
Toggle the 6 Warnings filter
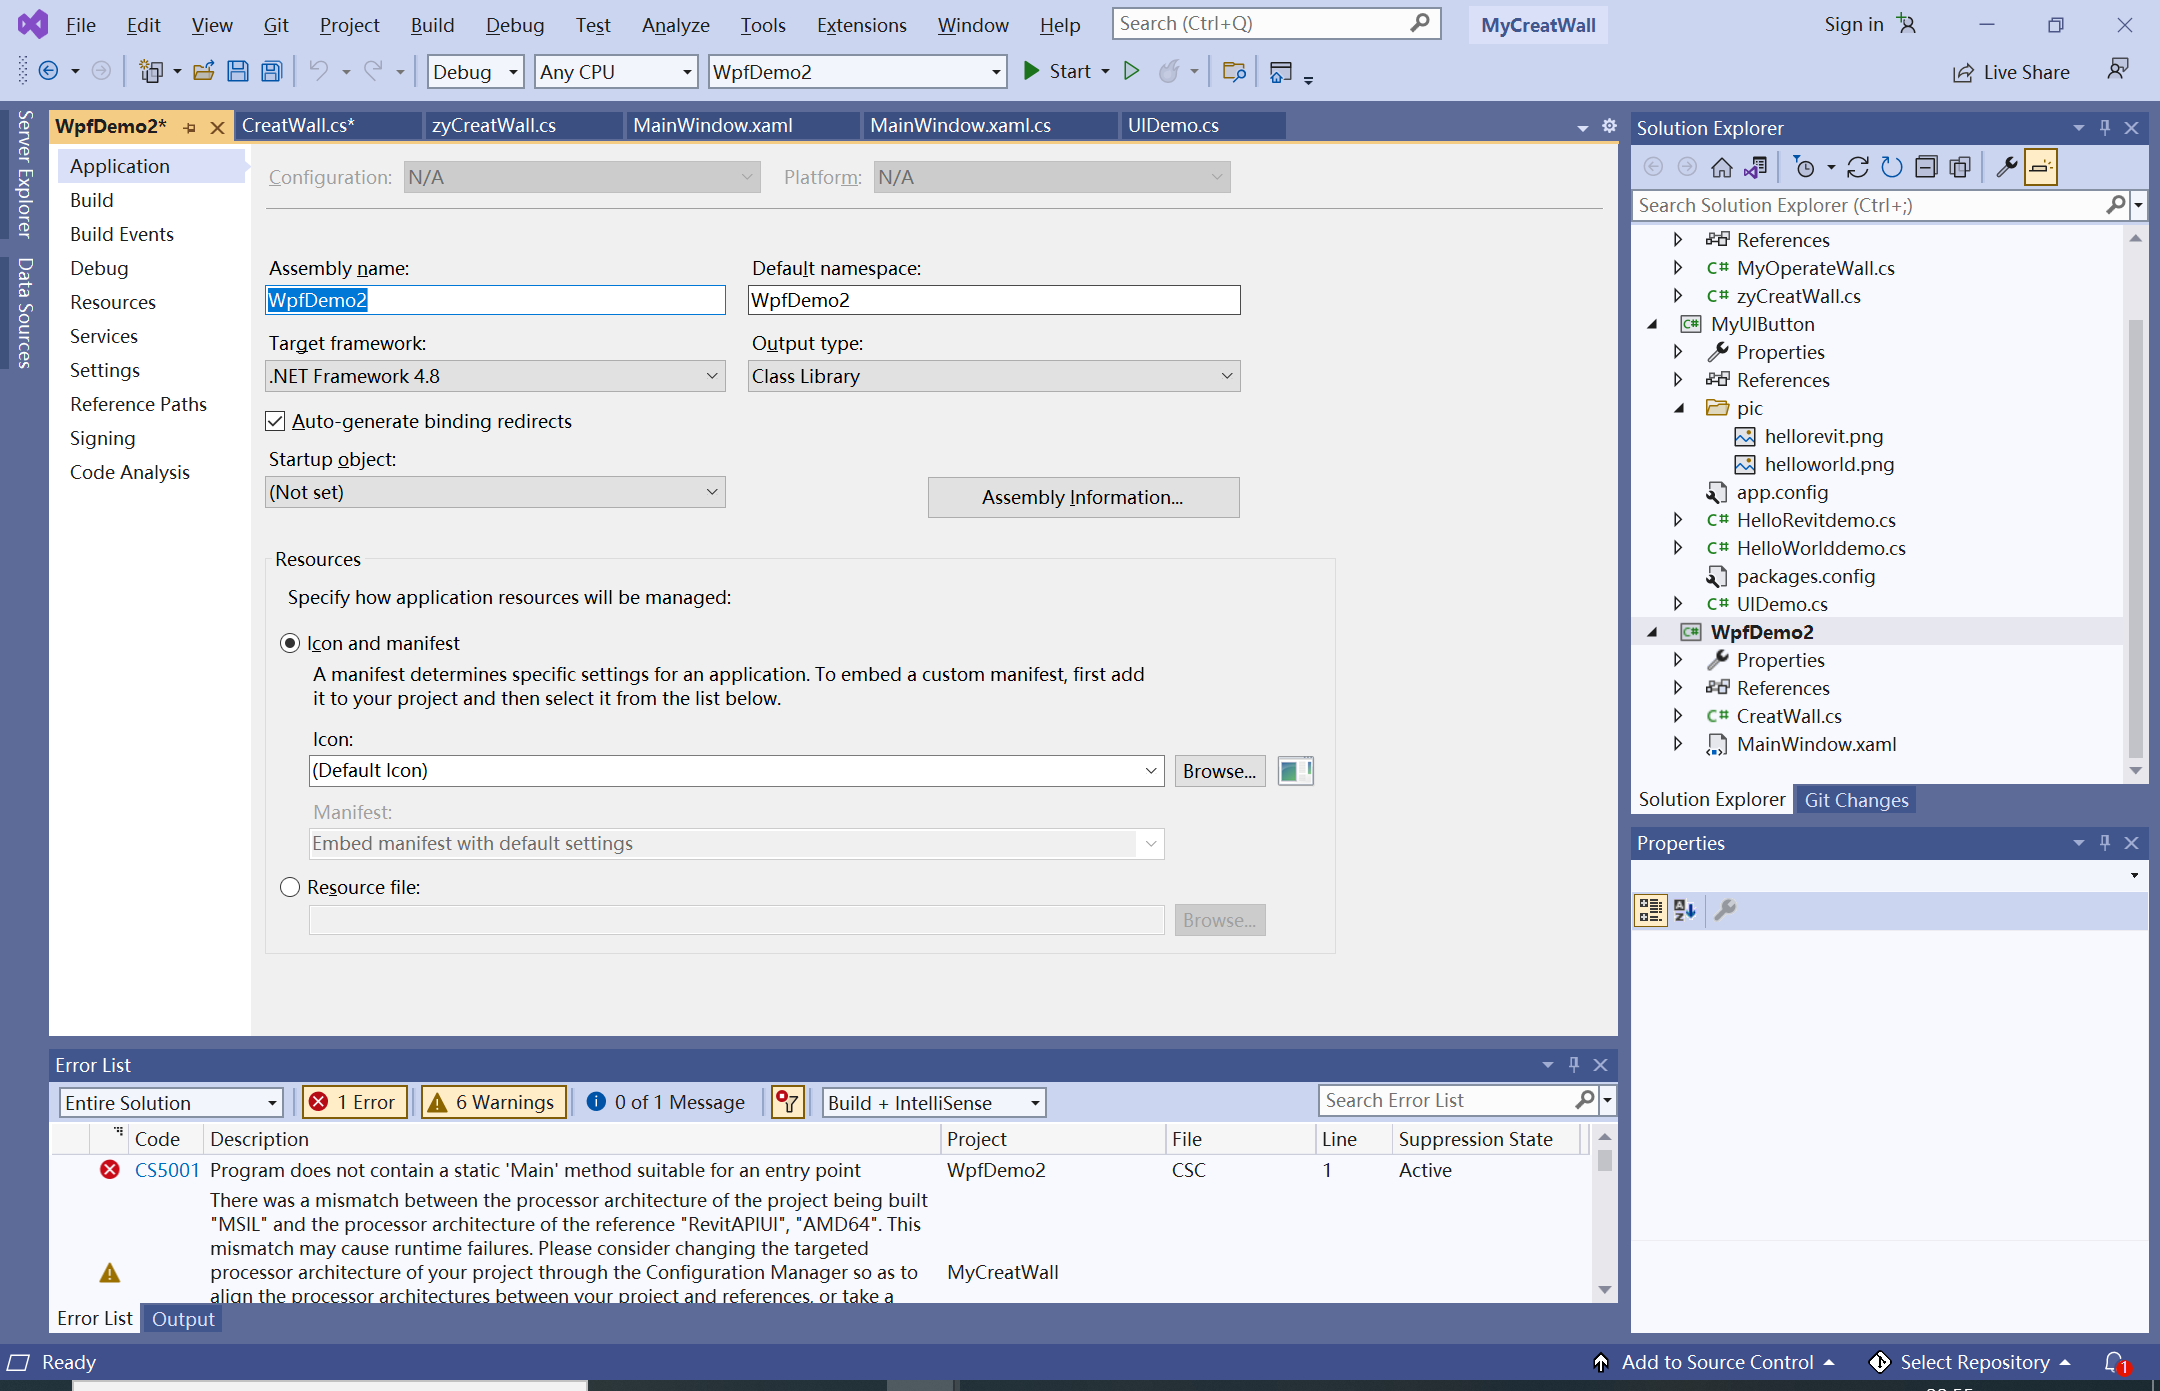pyautogui.click(x=494, y=1102)
